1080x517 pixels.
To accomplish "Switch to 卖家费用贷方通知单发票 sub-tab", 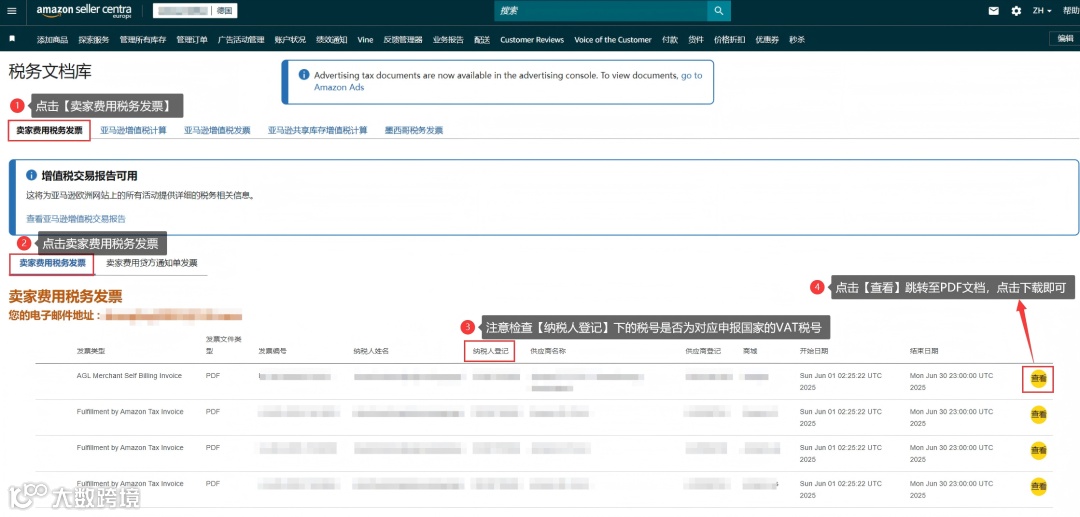I will [152, 263].
